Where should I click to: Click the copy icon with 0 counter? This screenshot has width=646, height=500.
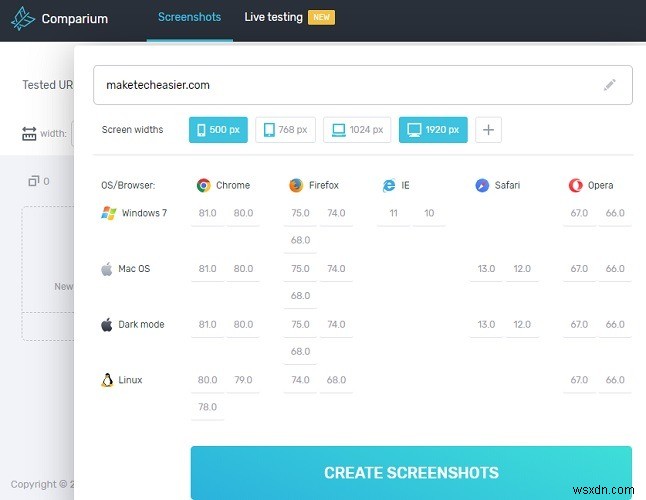click(x=33, y=181)
